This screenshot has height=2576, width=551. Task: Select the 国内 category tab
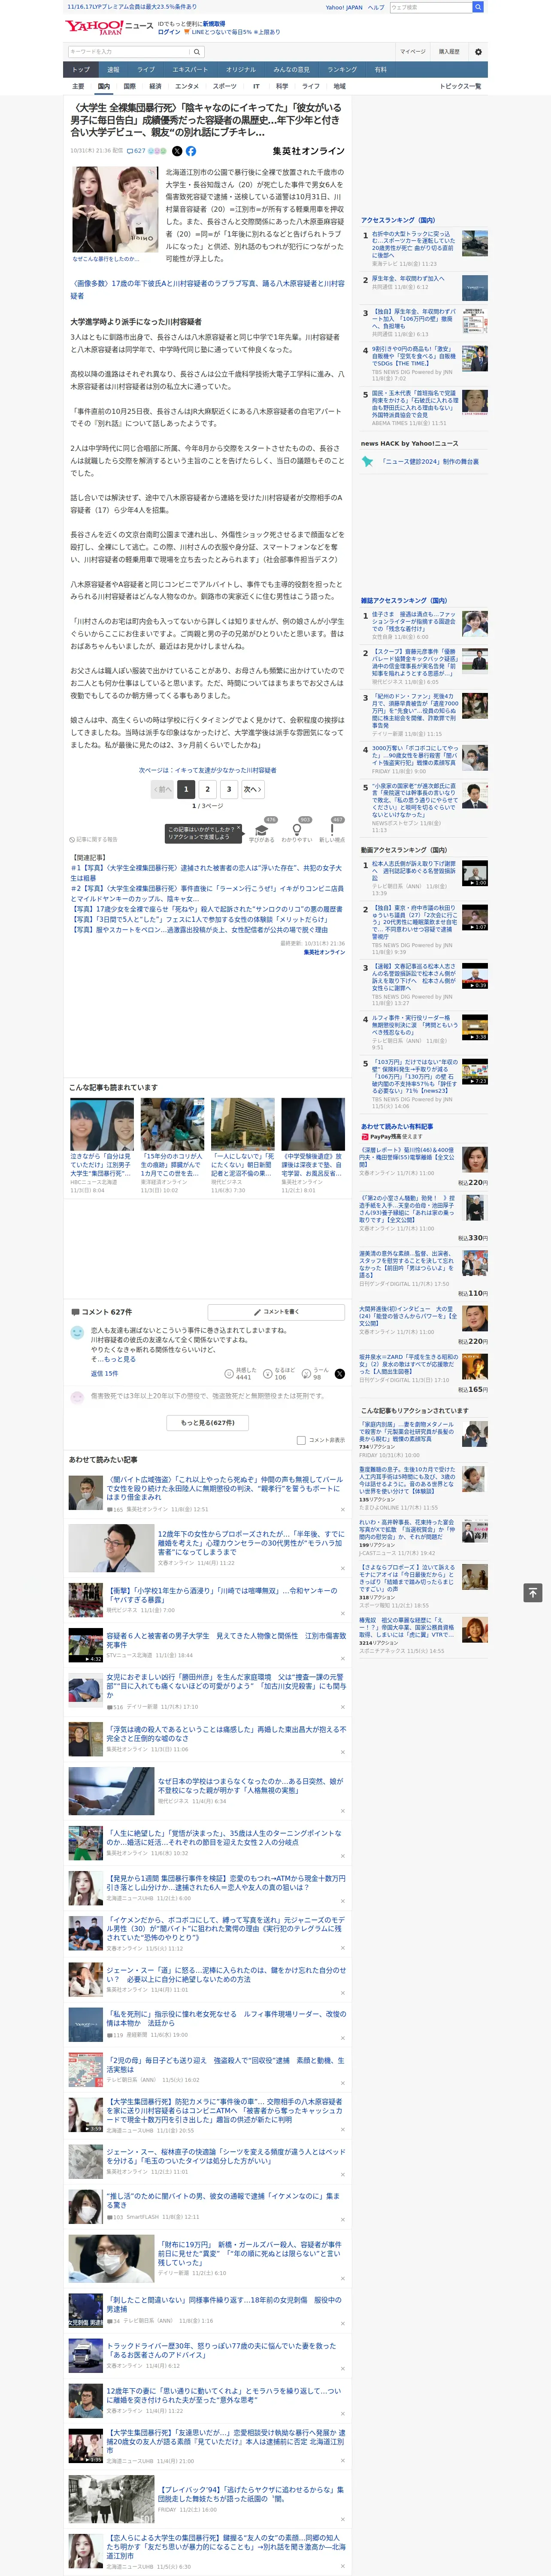pyautogui.click(x=104, y=86)
